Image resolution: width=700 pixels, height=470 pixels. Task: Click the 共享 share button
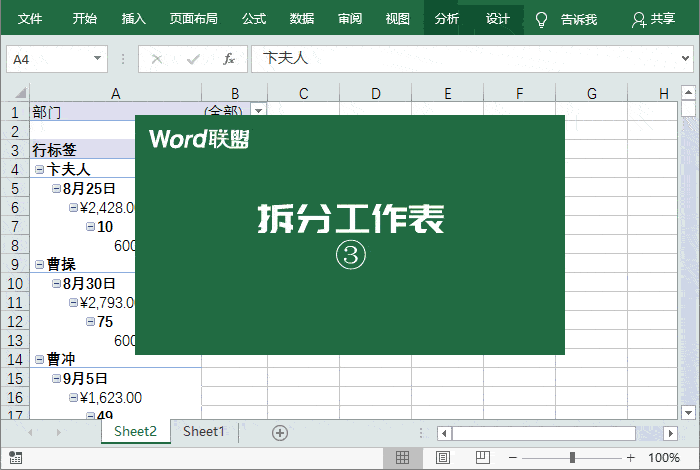pos(653,19)
